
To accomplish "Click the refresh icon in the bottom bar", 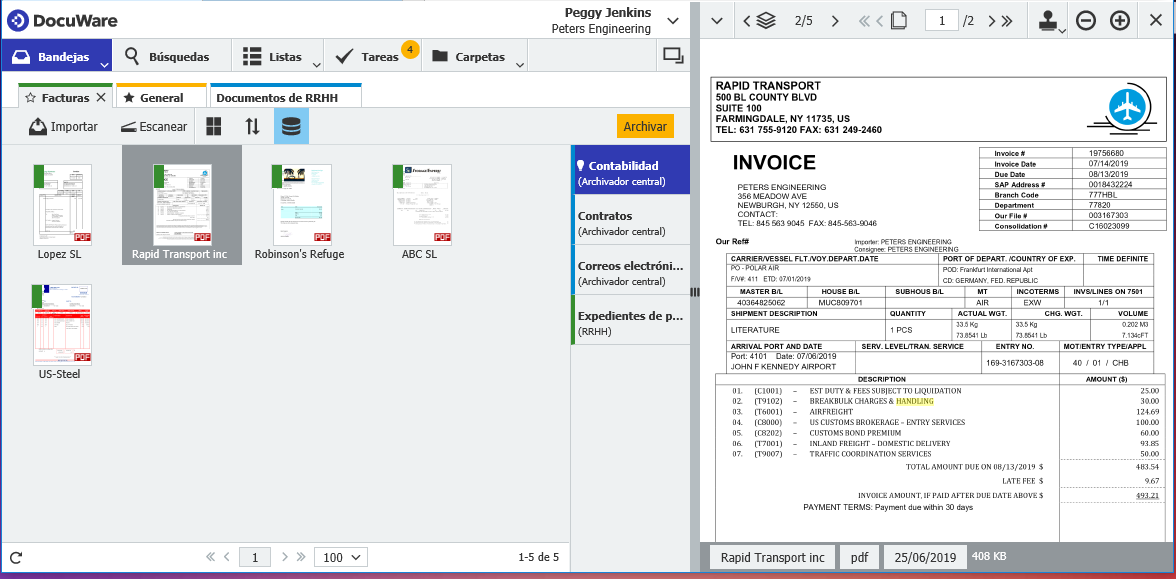I will [x=16, y=557].
